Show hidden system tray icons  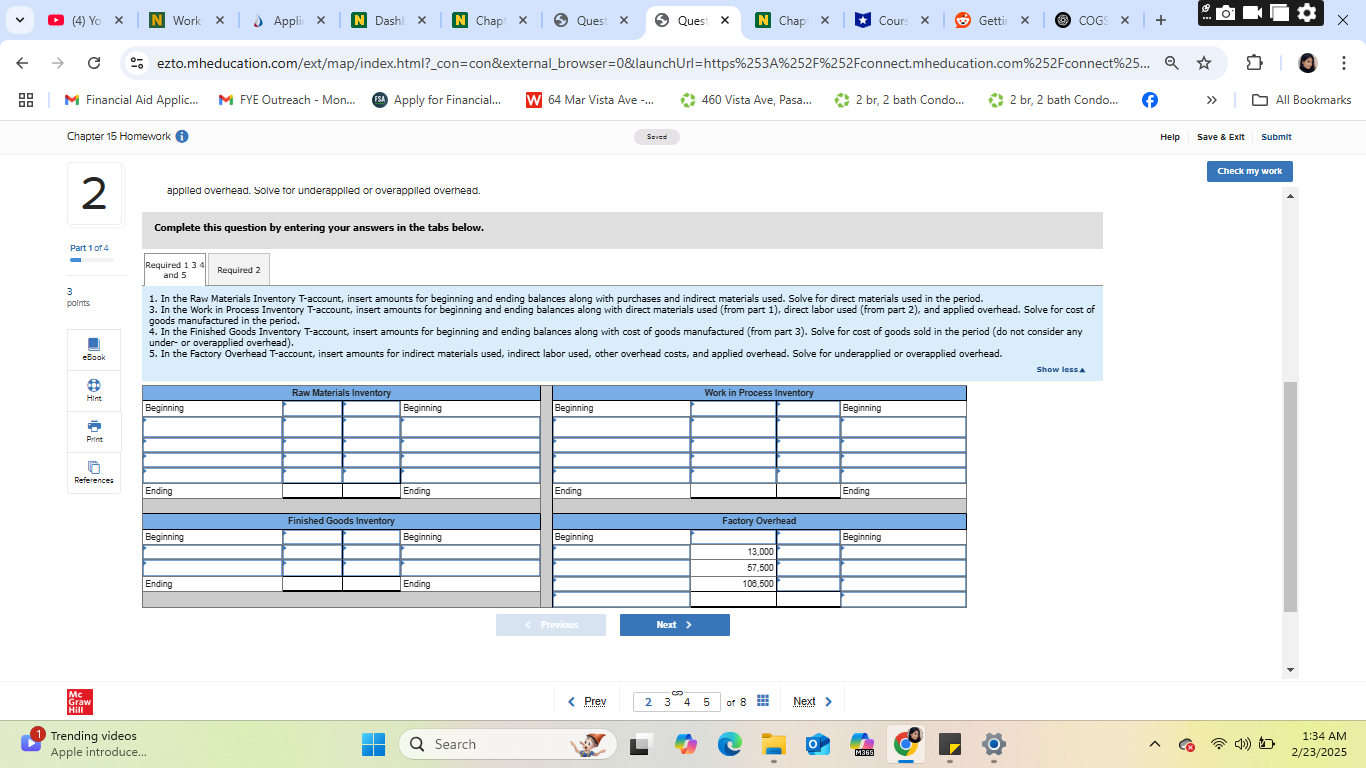[x=1155, y=744]
